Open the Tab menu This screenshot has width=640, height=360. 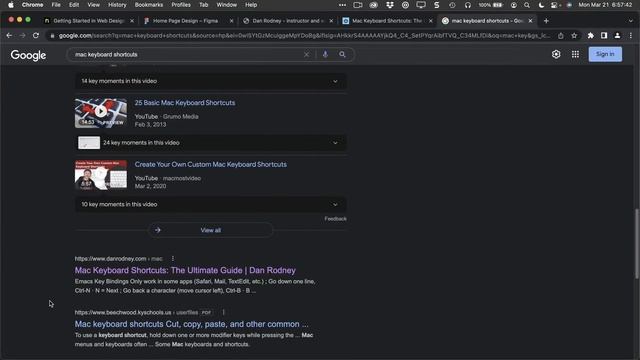(203, 5)
